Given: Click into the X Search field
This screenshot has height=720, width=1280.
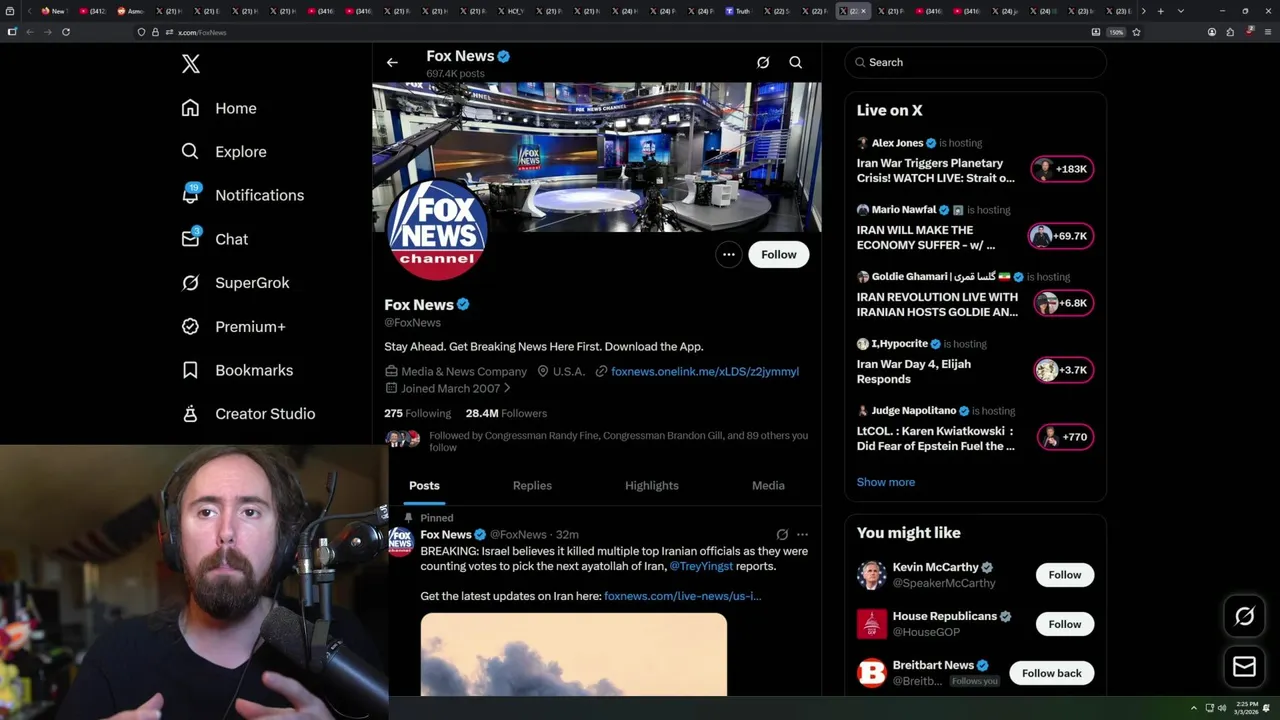Looking at the screenshot, I should [x=975, y=62].
